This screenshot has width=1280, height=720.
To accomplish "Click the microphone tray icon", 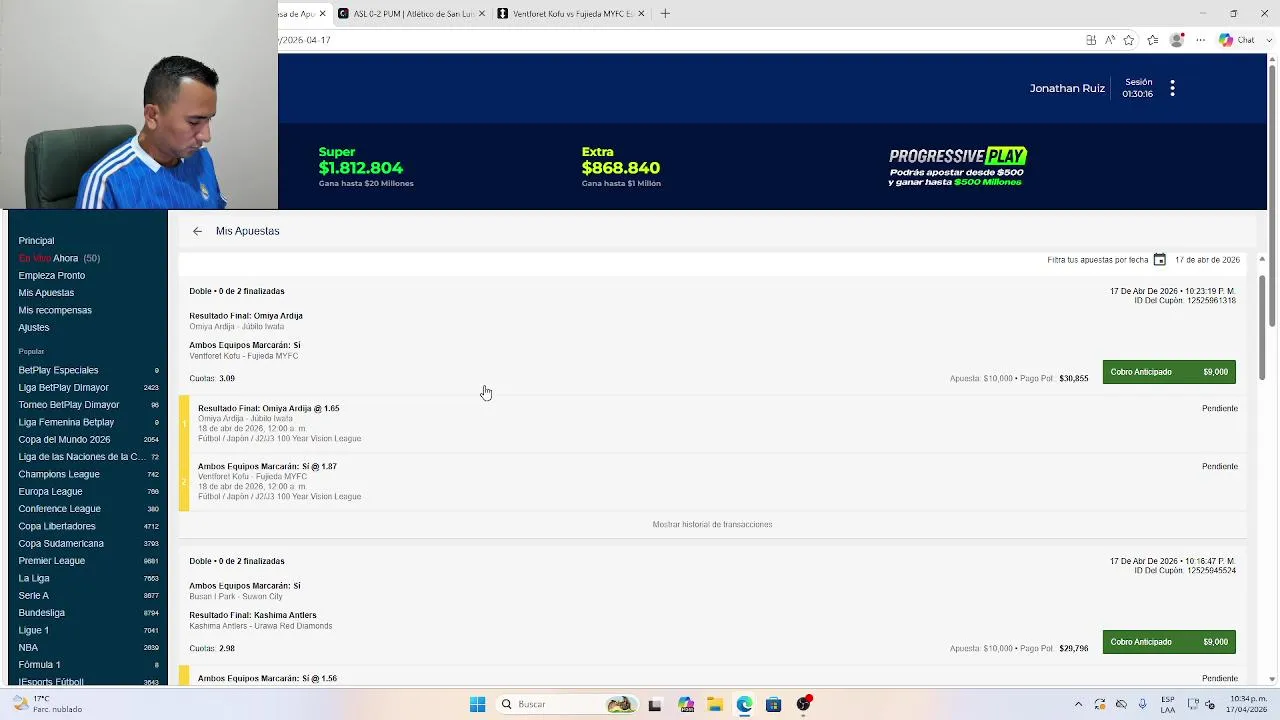I will coord(1142,704).
